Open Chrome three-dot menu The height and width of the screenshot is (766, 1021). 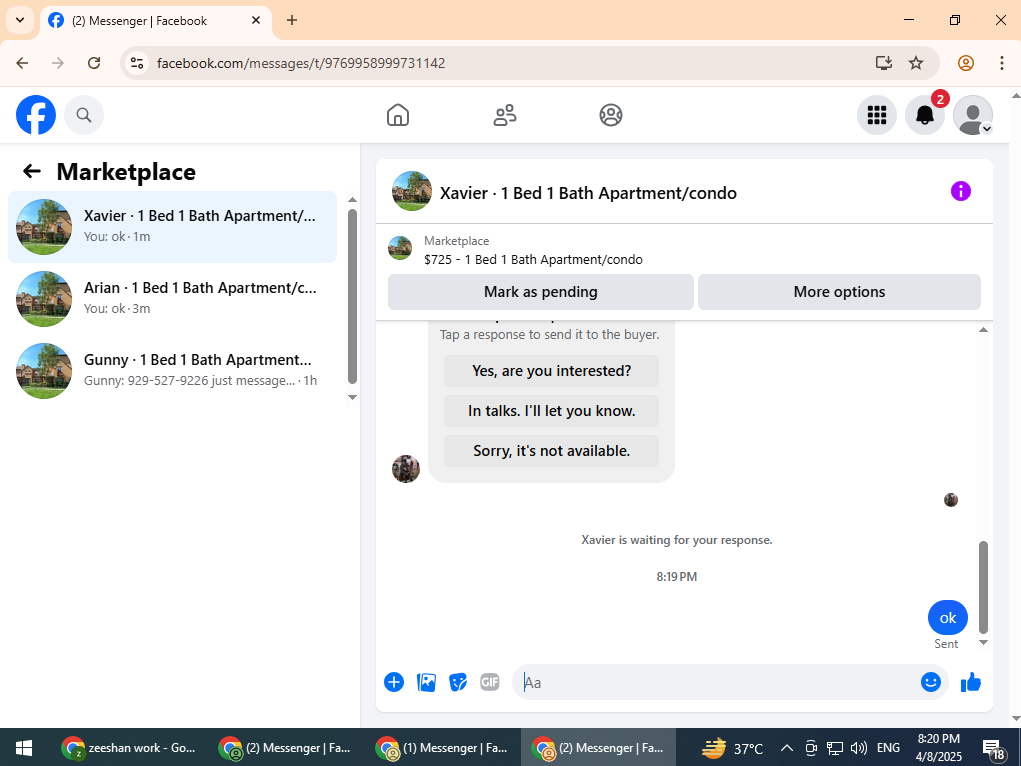tap(1001, 63)
